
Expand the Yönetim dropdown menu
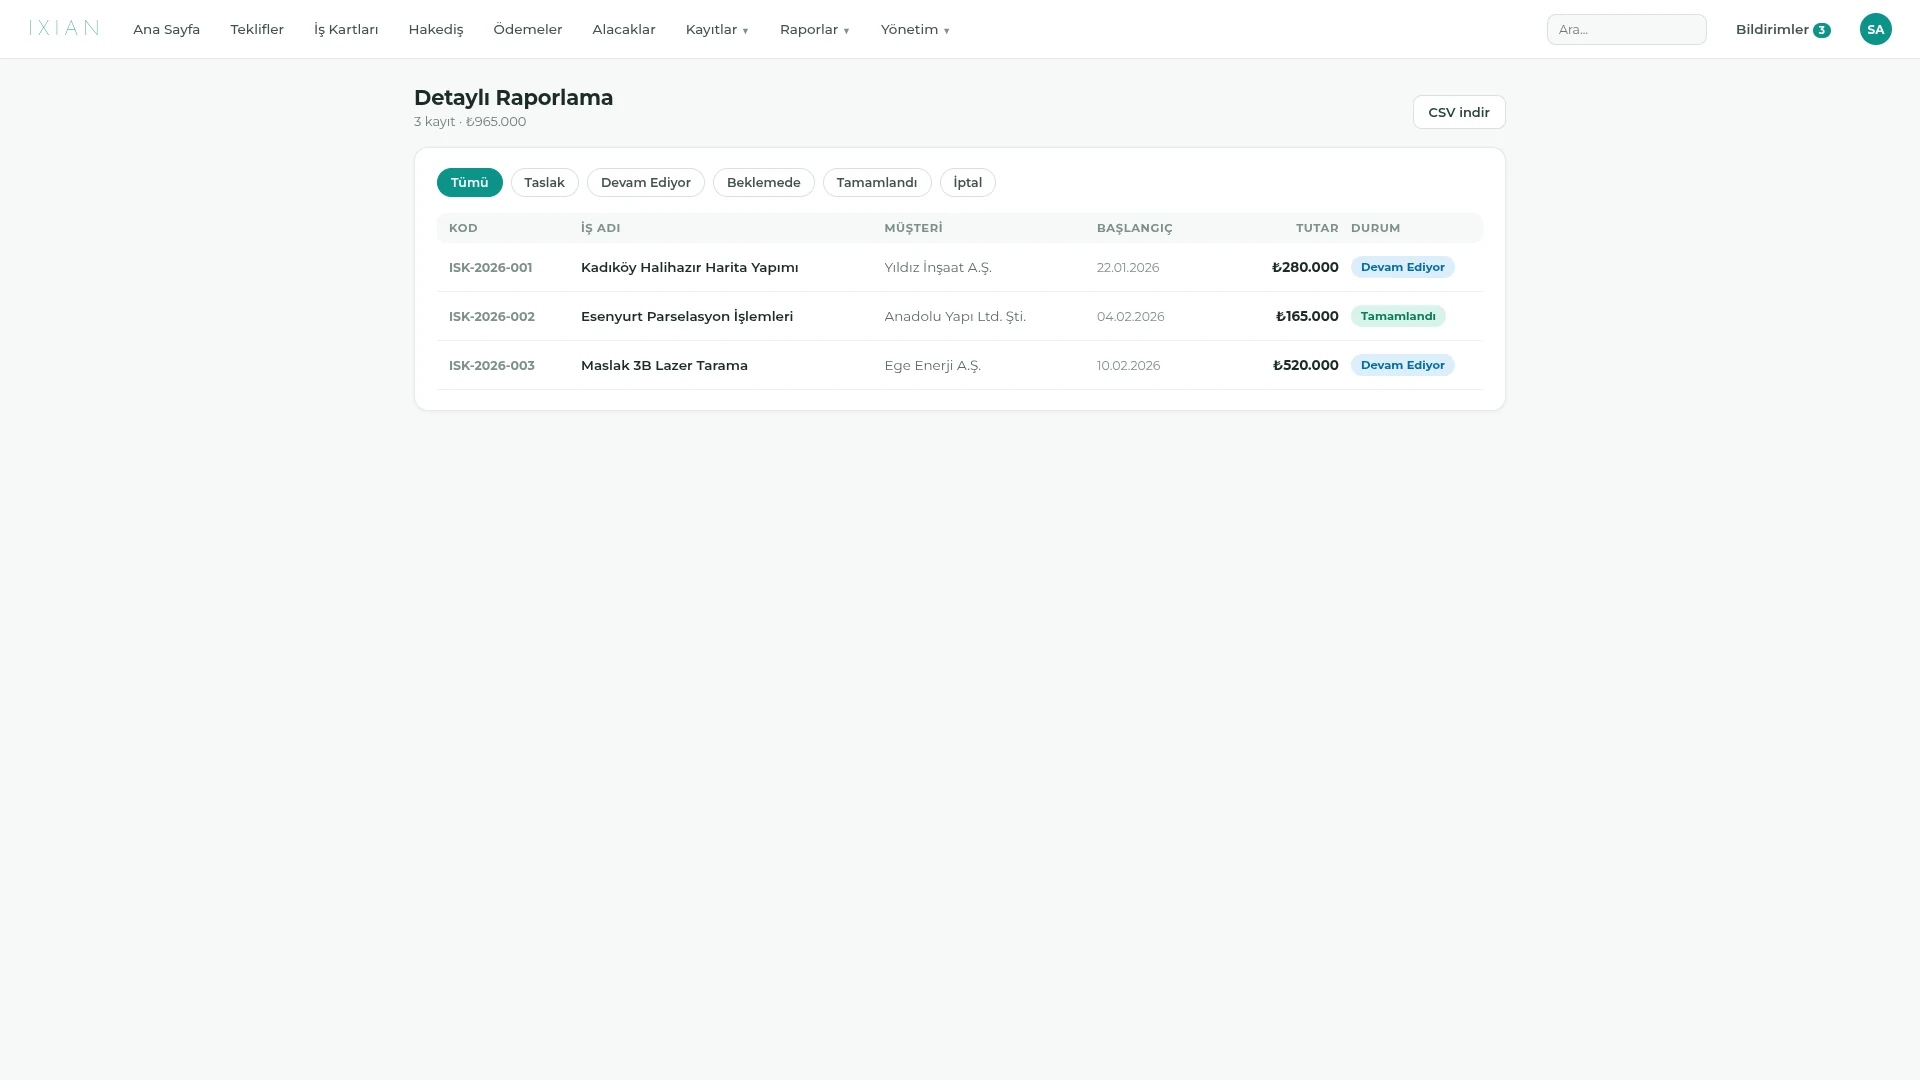click(x=915, y=29)
